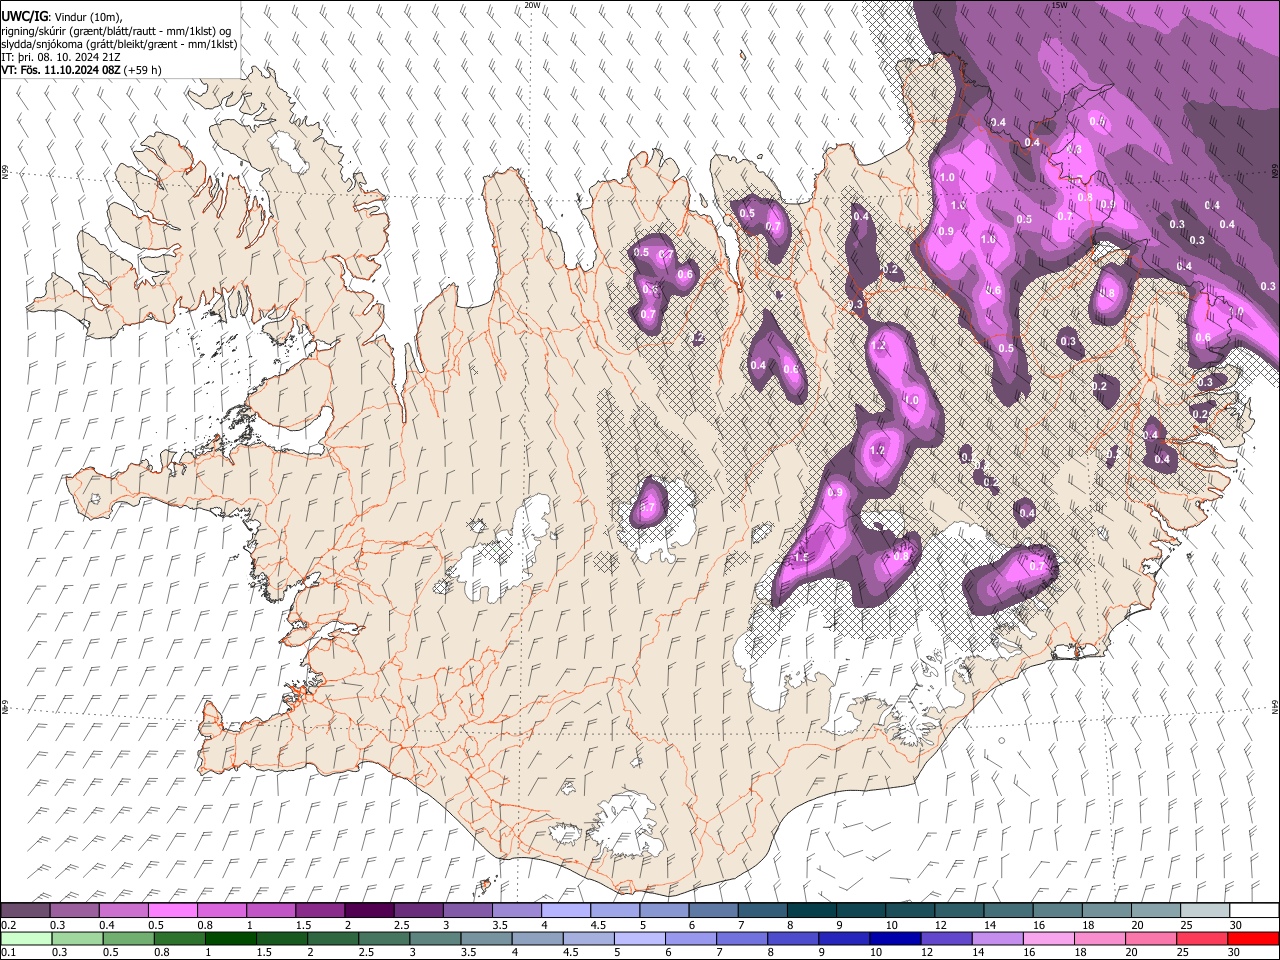Pick the bright pink upper swatch labeled 0.5
Screen dimensions: 1280x960
tap(172, 910)
